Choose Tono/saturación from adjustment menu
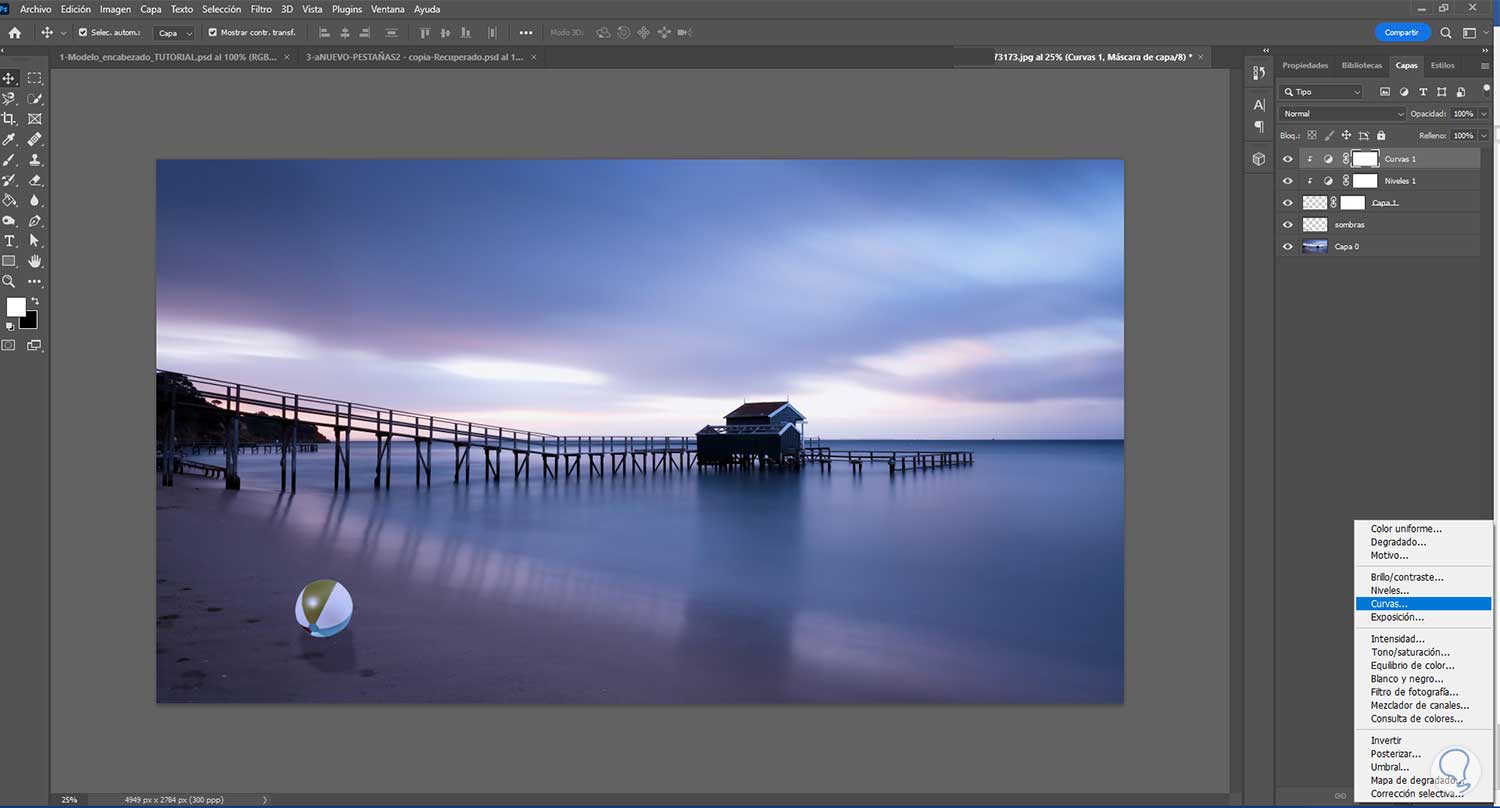 coord(1410,652)
